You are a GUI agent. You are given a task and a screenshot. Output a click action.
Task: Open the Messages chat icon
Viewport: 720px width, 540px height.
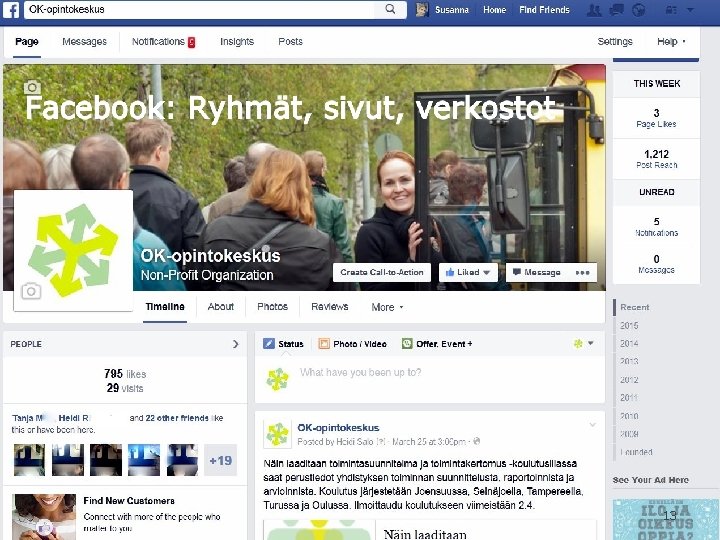[616, 10]
